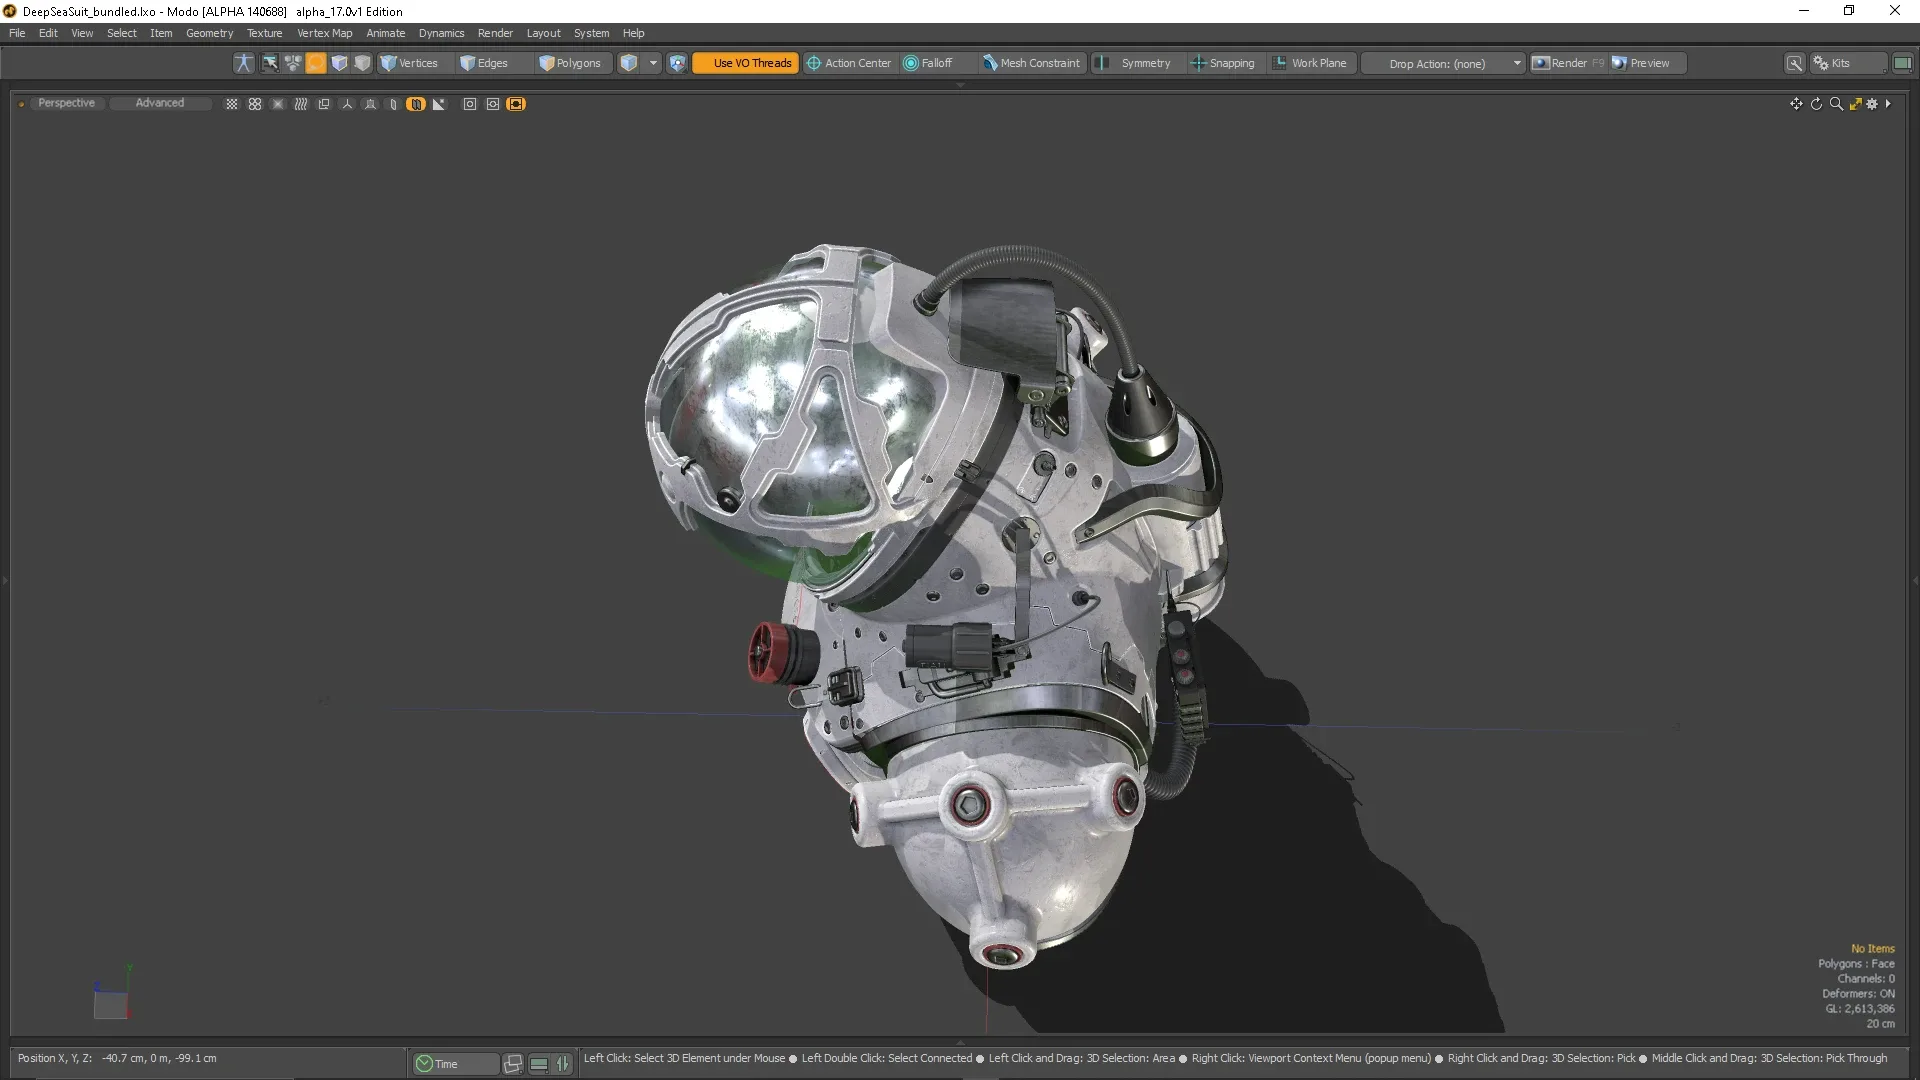Click the vertical sliders status icon
1920x1080 pixels.
562,1064
